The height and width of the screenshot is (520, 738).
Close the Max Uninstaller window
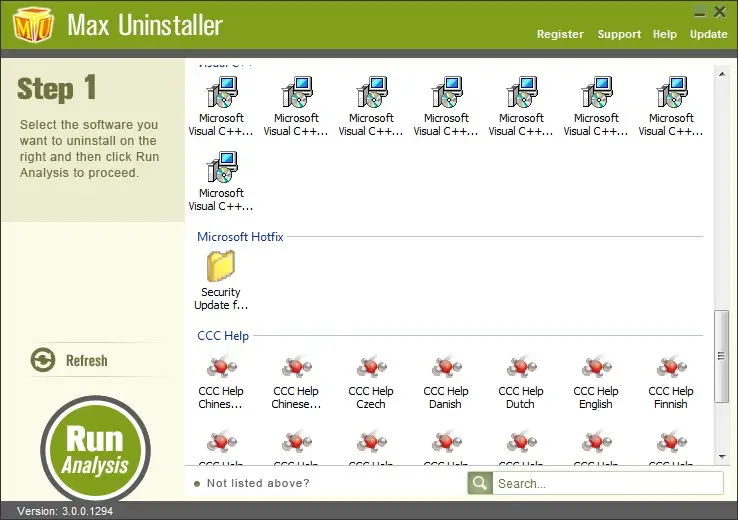click(x=720, y=12)
